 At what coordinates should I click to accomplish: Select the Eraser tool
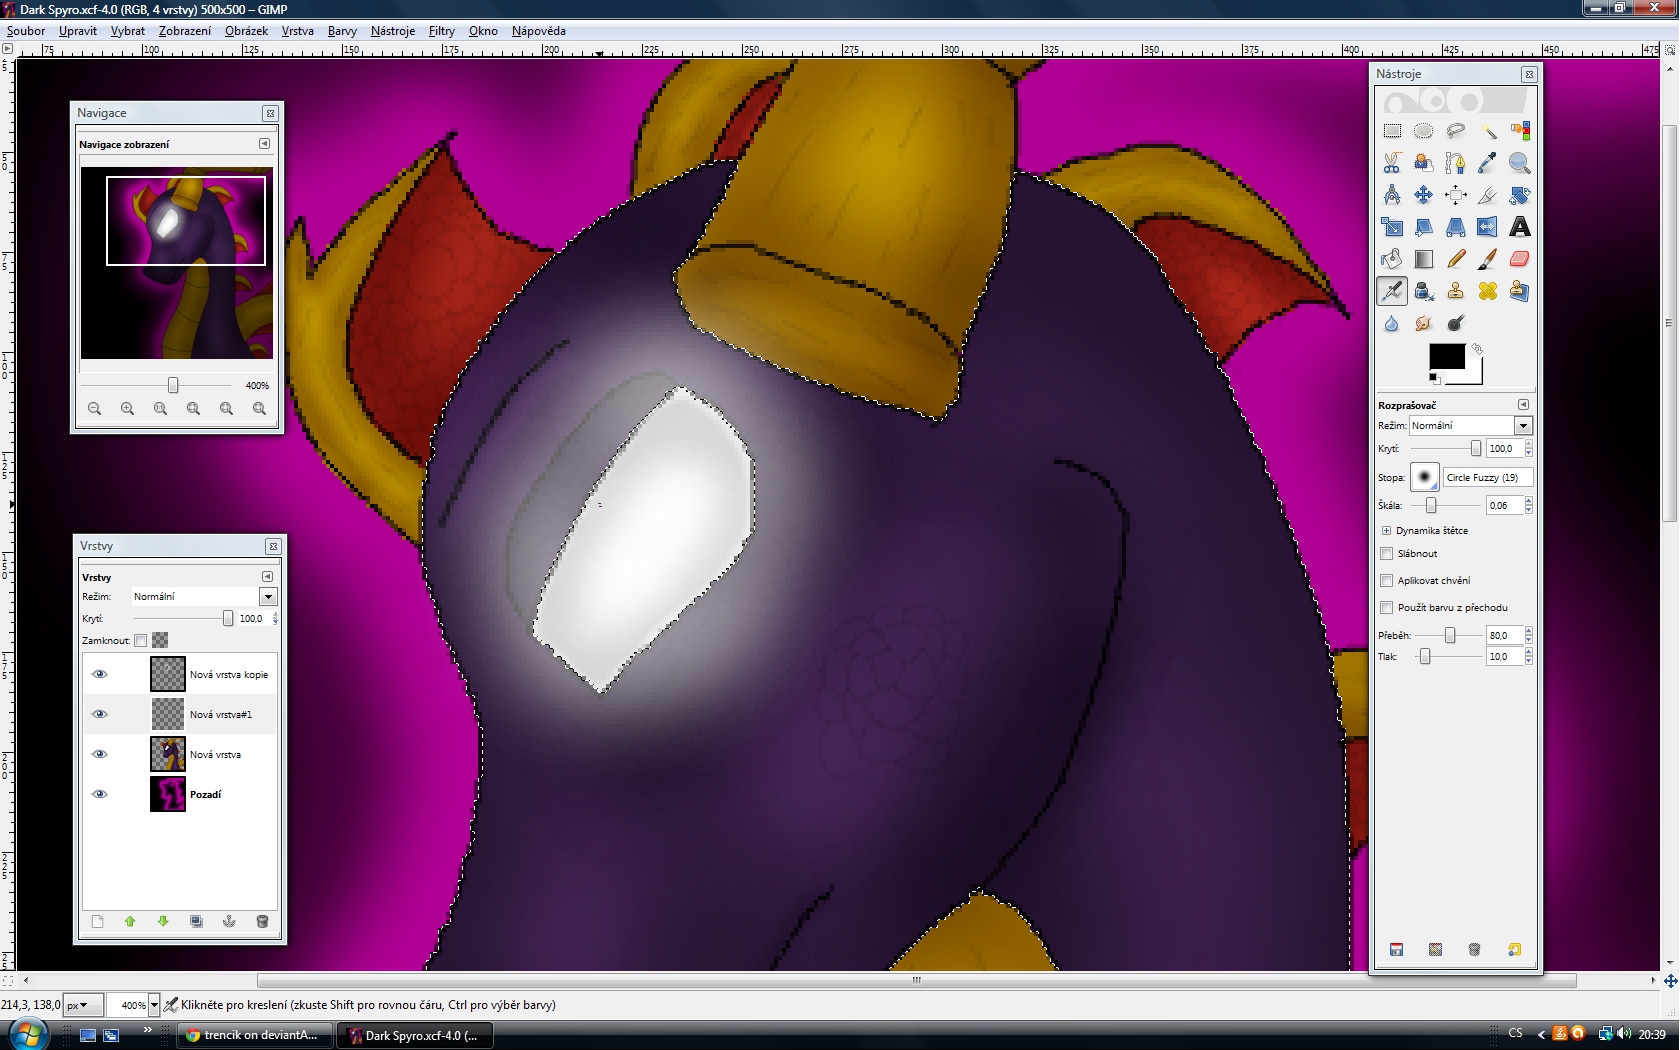pyautogui.click(x=1520, y=259)
